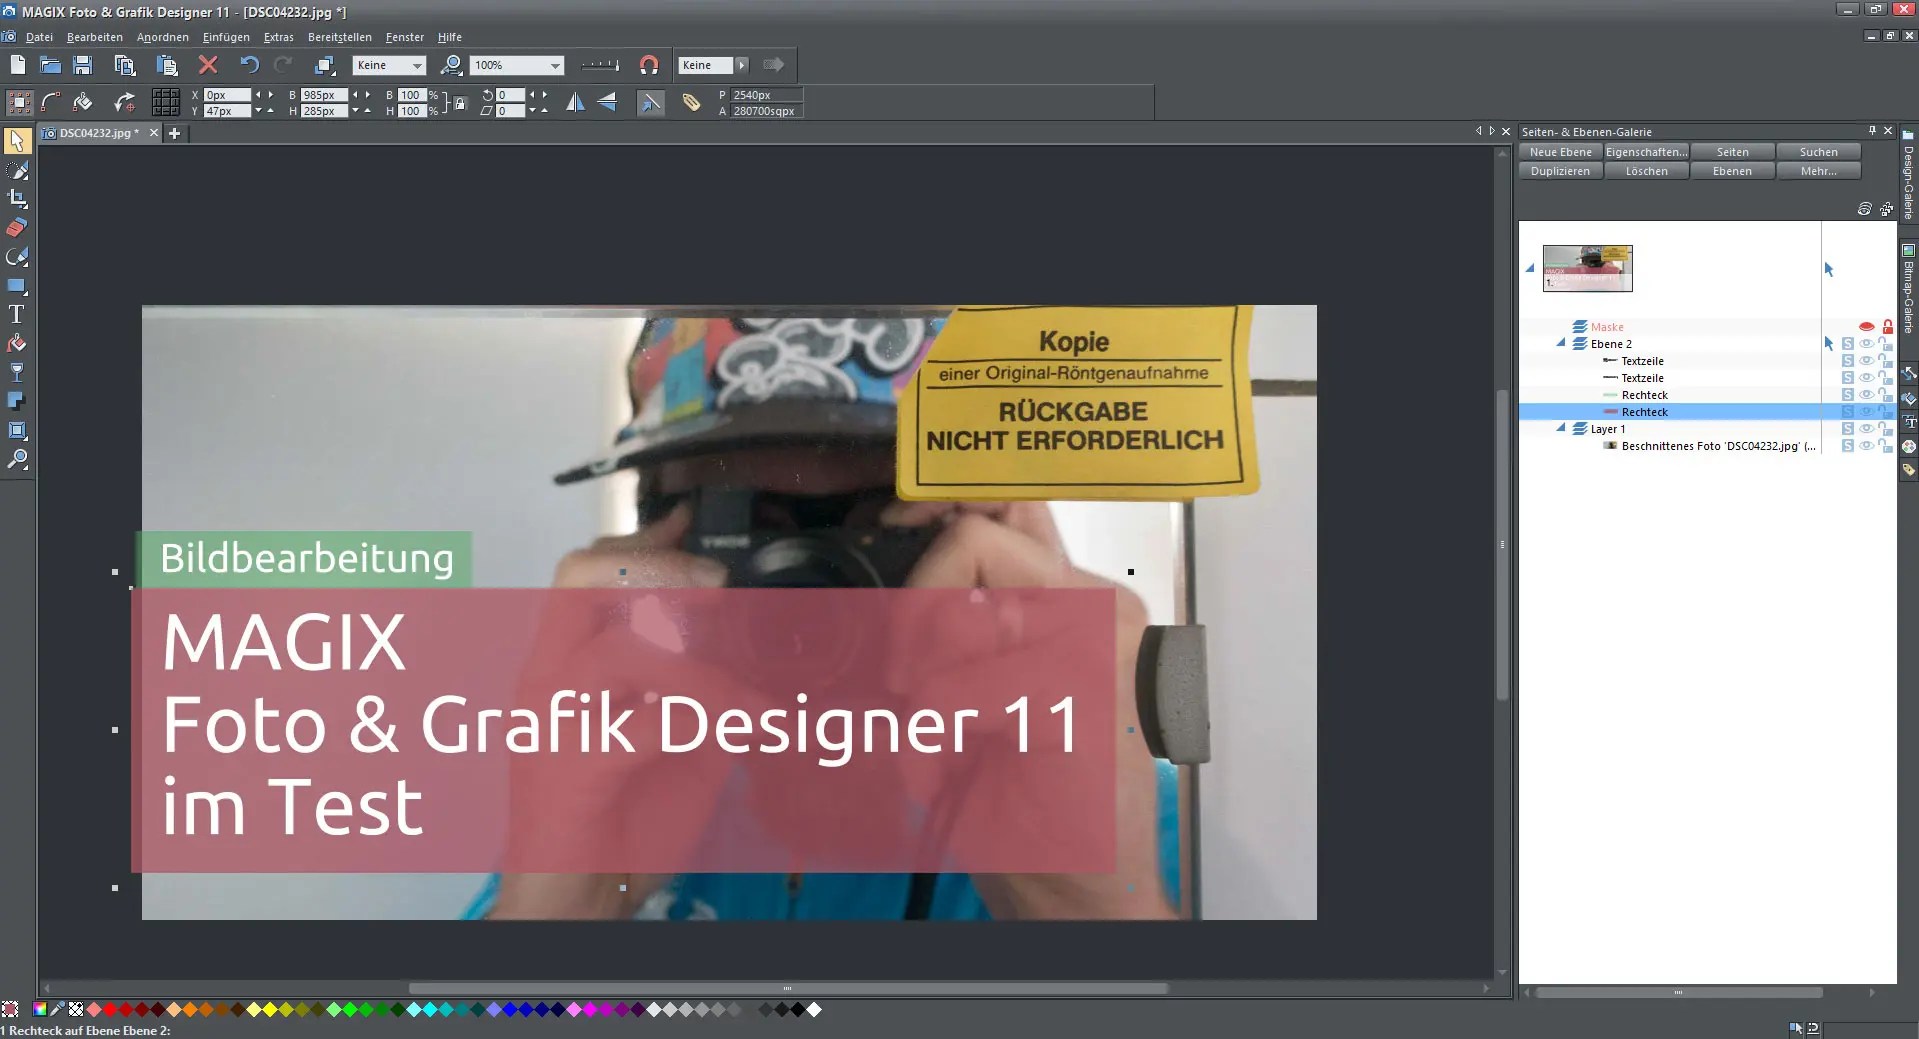Hide Layer 1 via eye icon

point(1866,429)
